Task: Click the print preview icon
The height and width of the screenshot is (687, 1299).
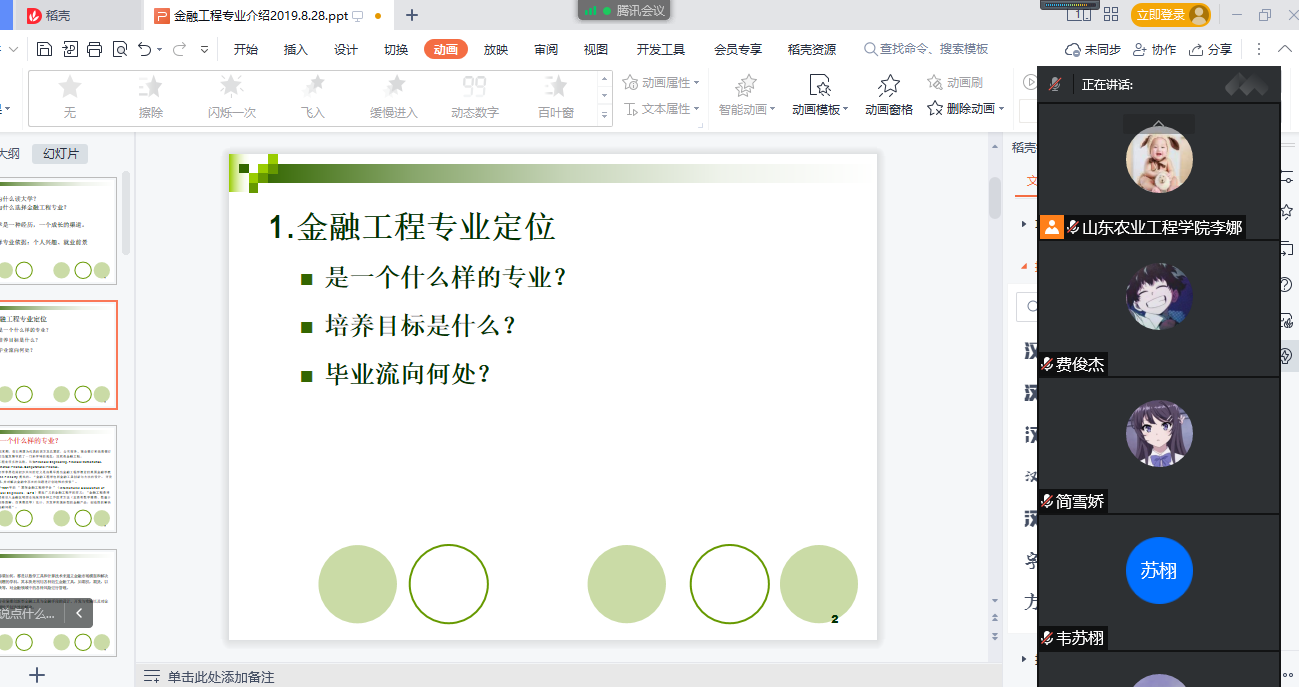Action: 120,49
